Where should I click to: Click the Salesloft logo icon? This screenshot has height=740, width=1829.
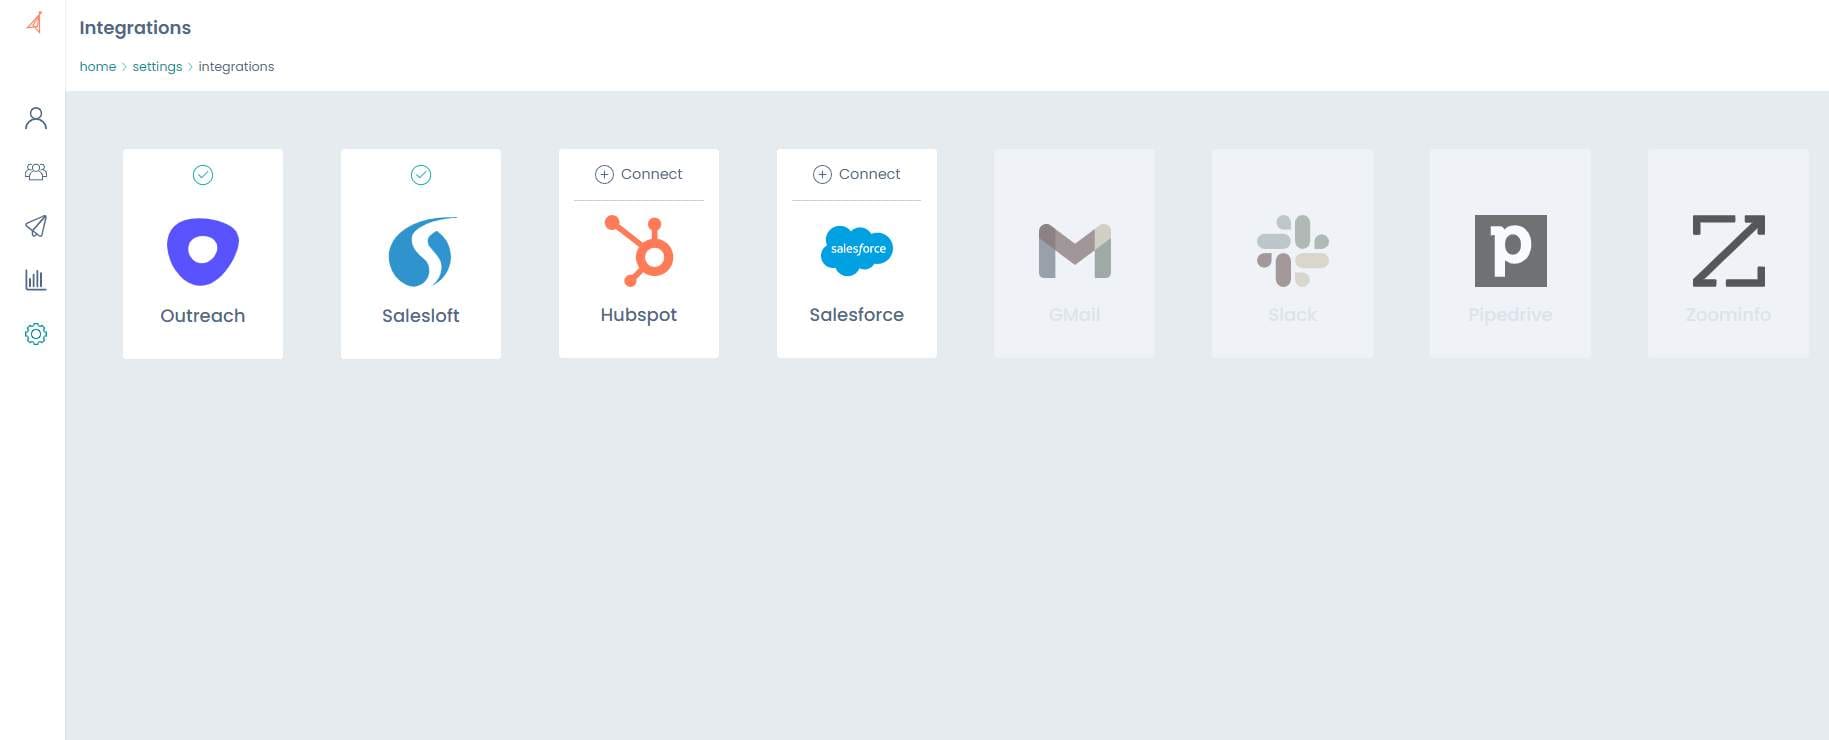[421, 251]
